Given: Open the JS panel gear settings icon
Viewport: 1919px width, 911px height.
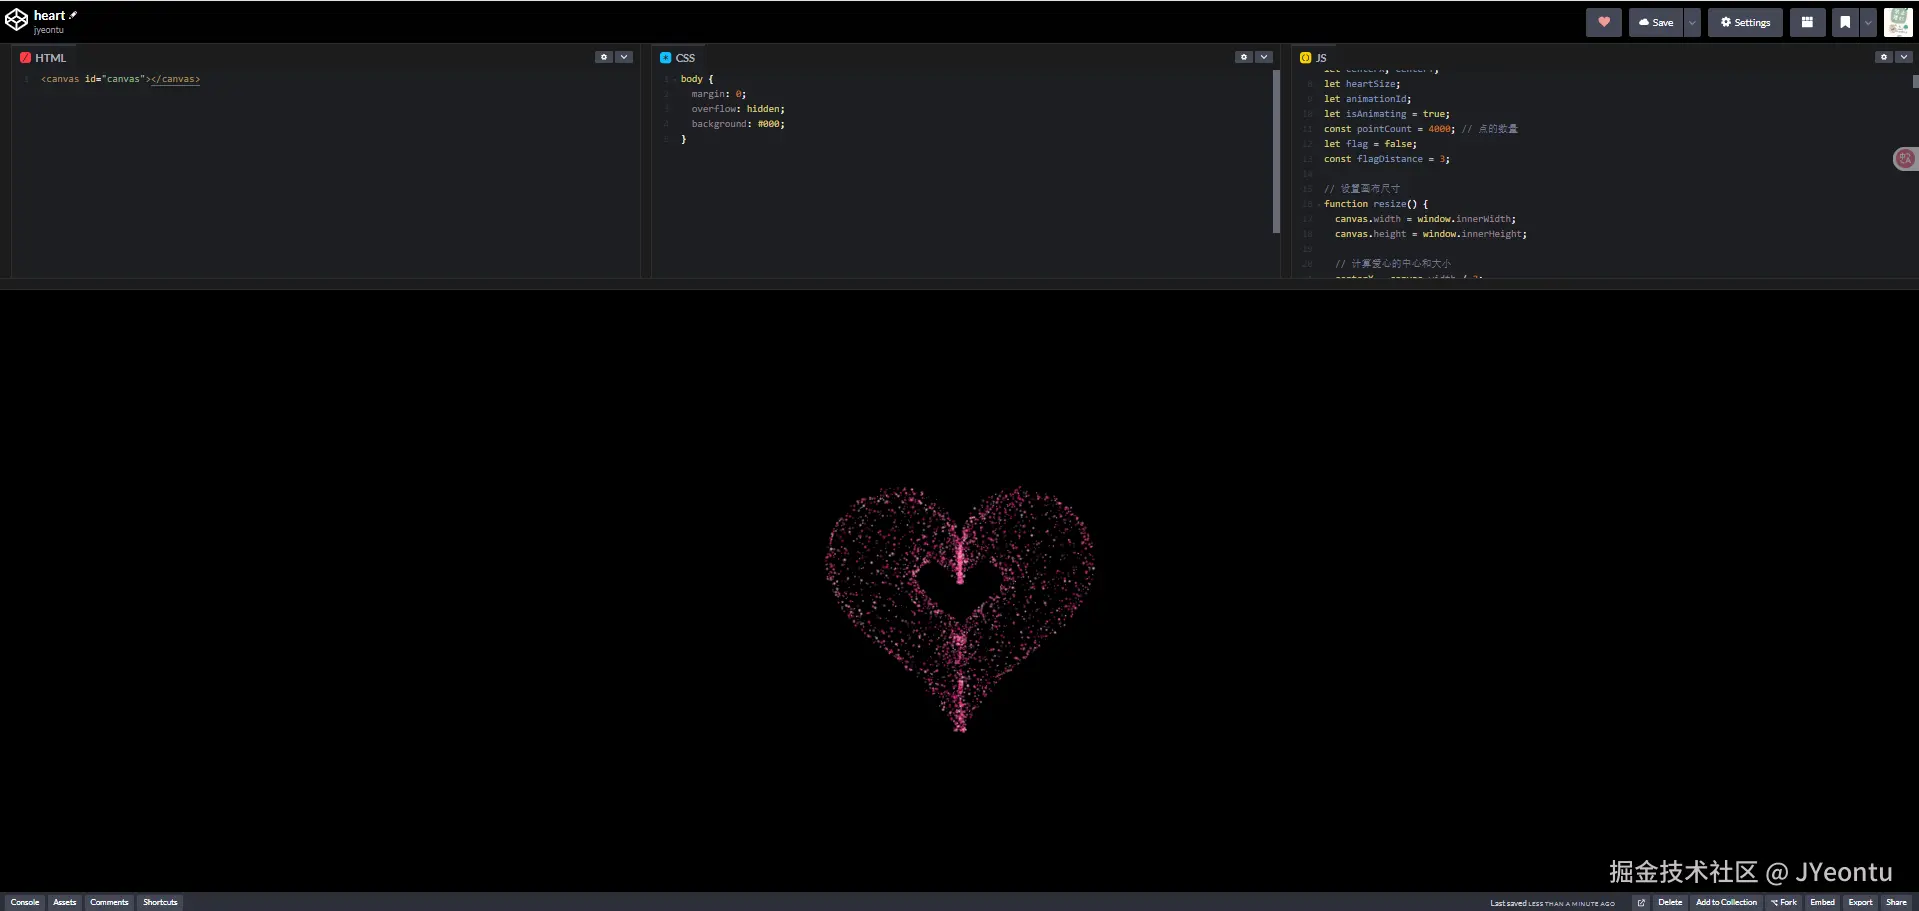Looking at the screenshot, I should point(1884,57).
